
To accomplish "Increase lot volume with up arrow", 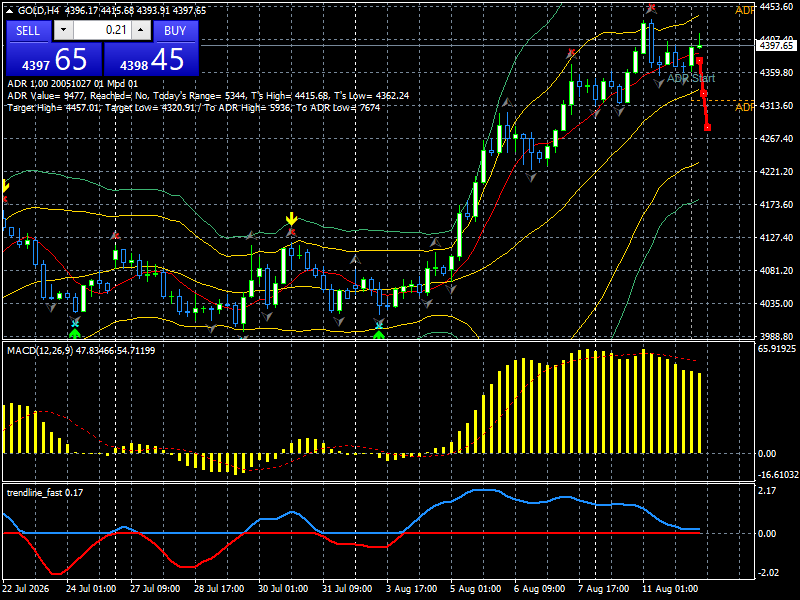I will click(141, 30).
